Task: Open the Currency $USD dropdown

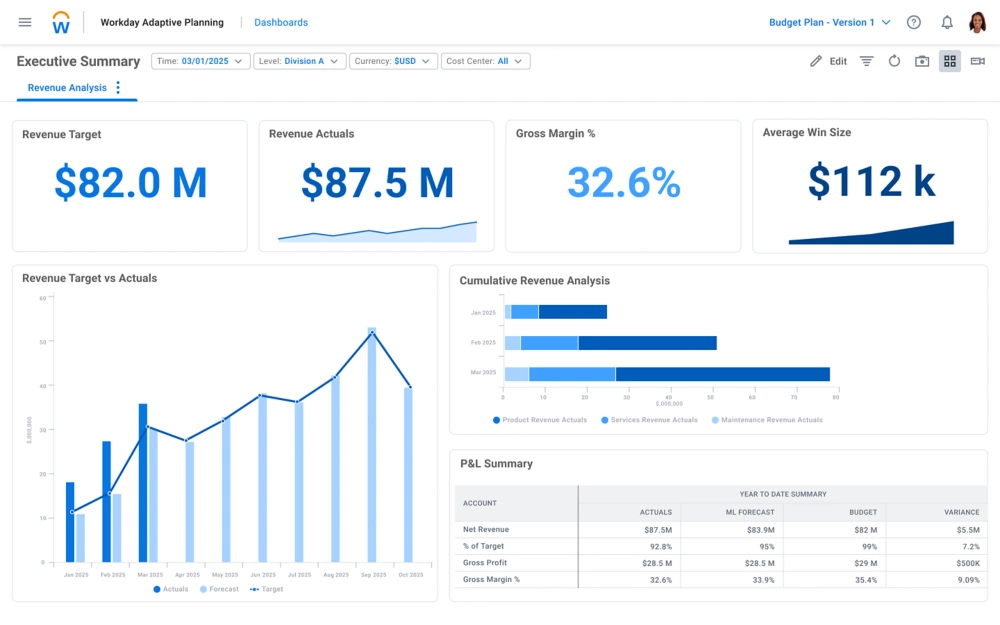Action: [x=393, y=61]
